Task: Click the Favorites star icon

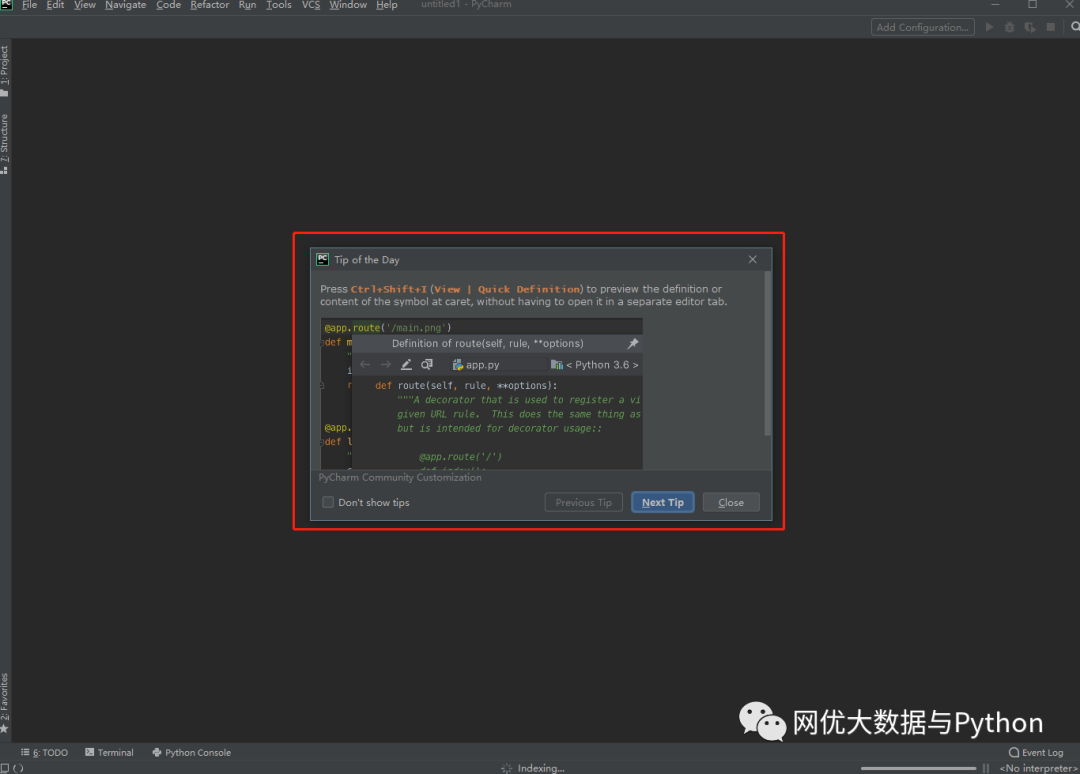Action: 4,728
